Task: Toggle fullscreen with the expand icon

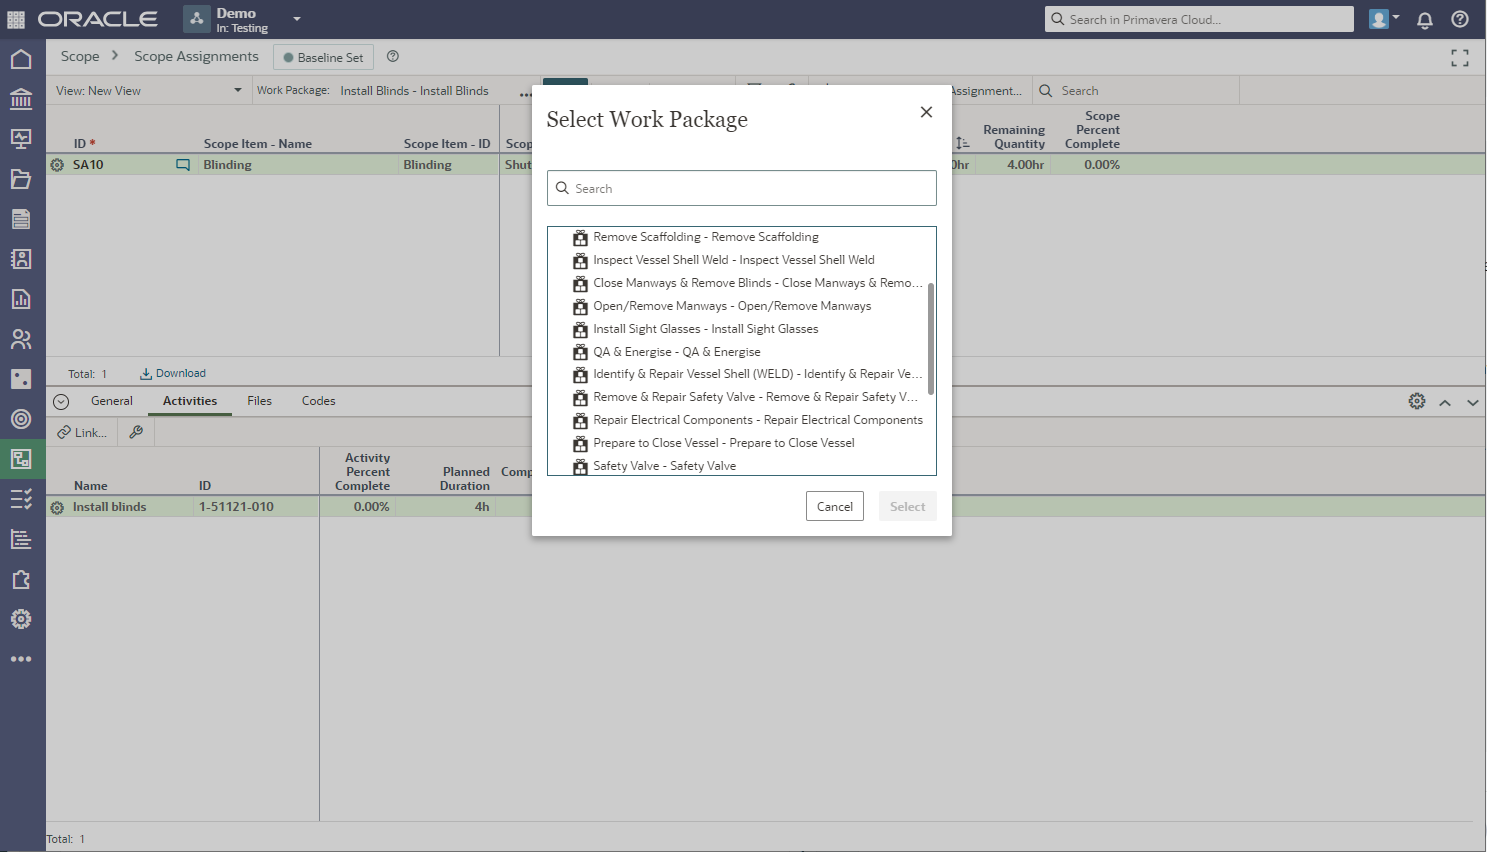Action: click(x=1459, y=58)
